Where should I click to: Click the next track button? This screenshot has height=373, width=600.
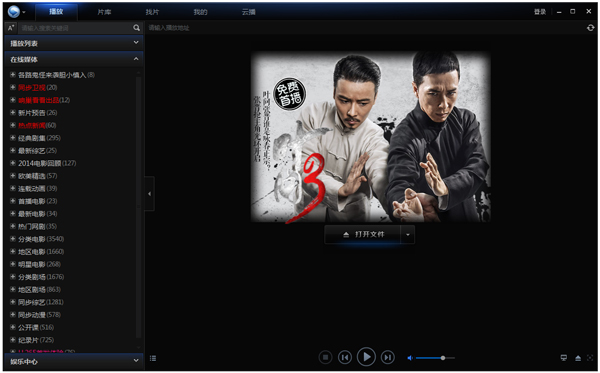(388, 357)
